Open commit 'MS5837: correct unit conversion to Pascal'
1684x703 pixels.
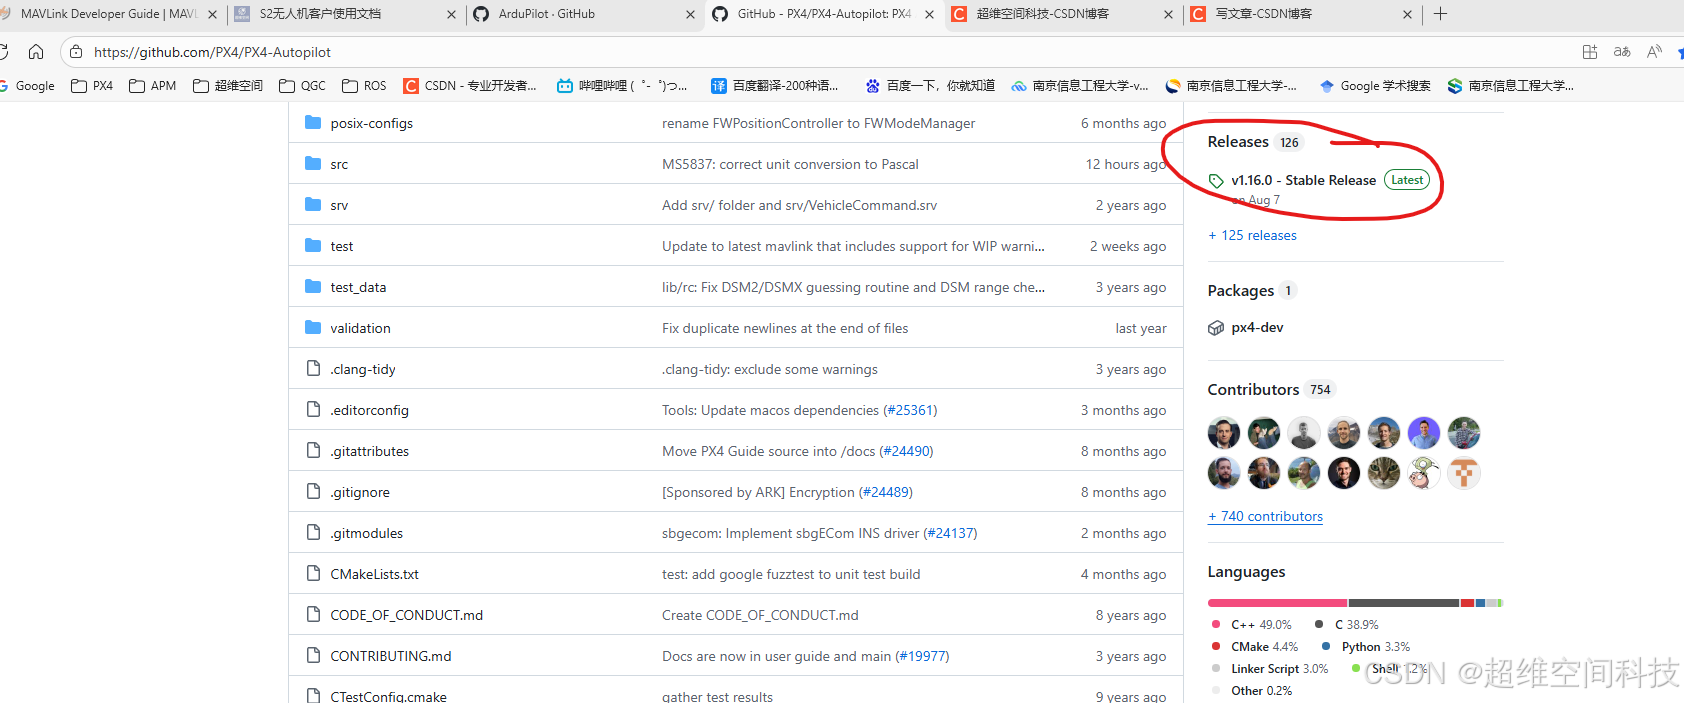(x=790, y=165)
